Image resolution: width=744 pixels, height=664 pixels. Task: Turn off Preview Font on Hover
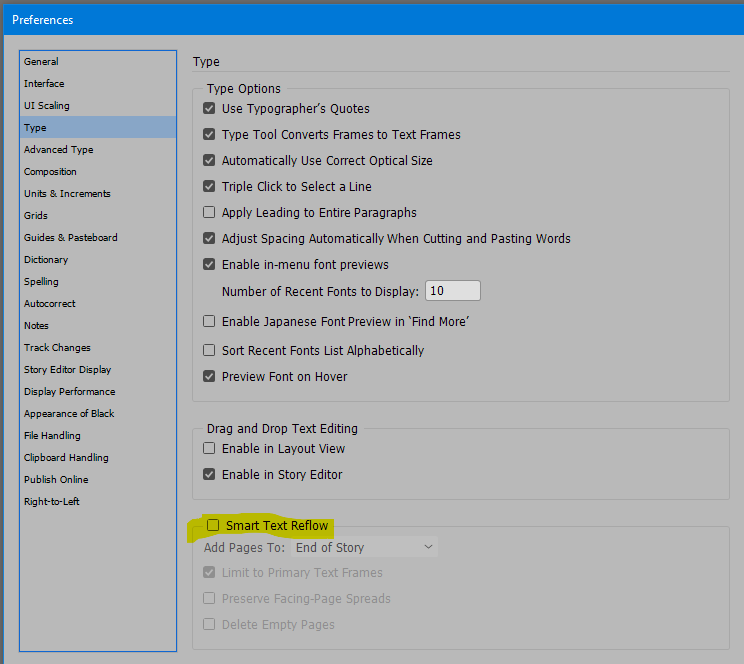pos(209,377)
